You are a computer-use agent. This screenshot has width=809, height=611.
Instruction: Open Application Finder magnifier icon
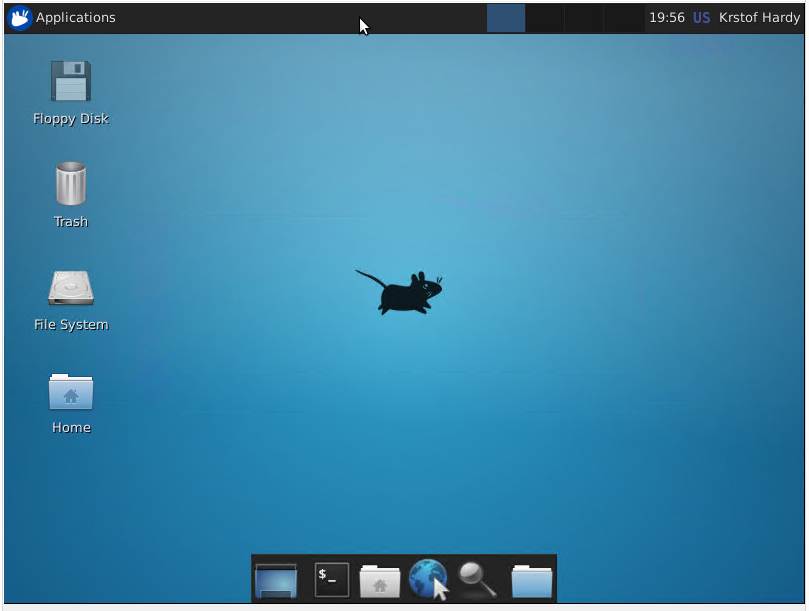coord(478,580)
